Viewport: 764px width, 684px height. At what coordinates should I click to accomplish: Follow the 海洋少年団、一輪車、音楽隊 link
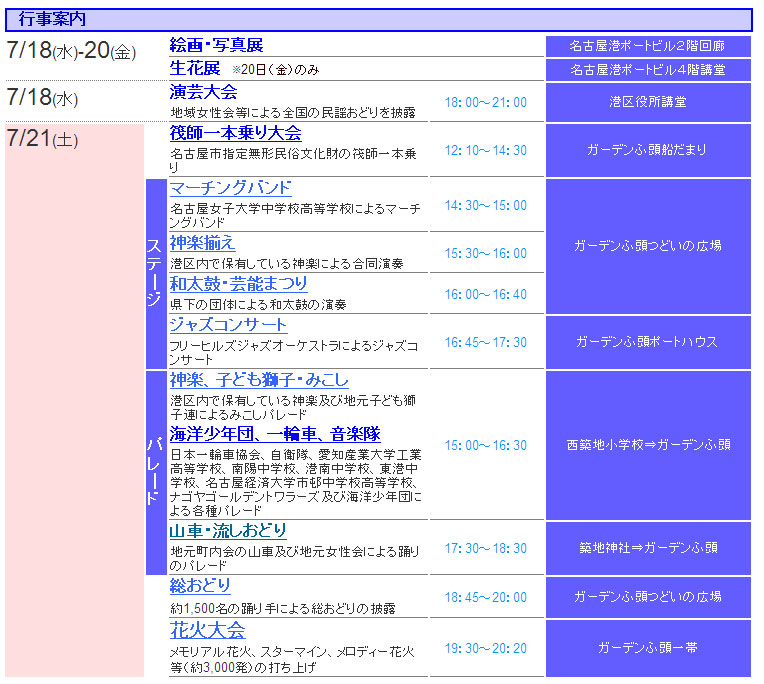click(275, 434)
